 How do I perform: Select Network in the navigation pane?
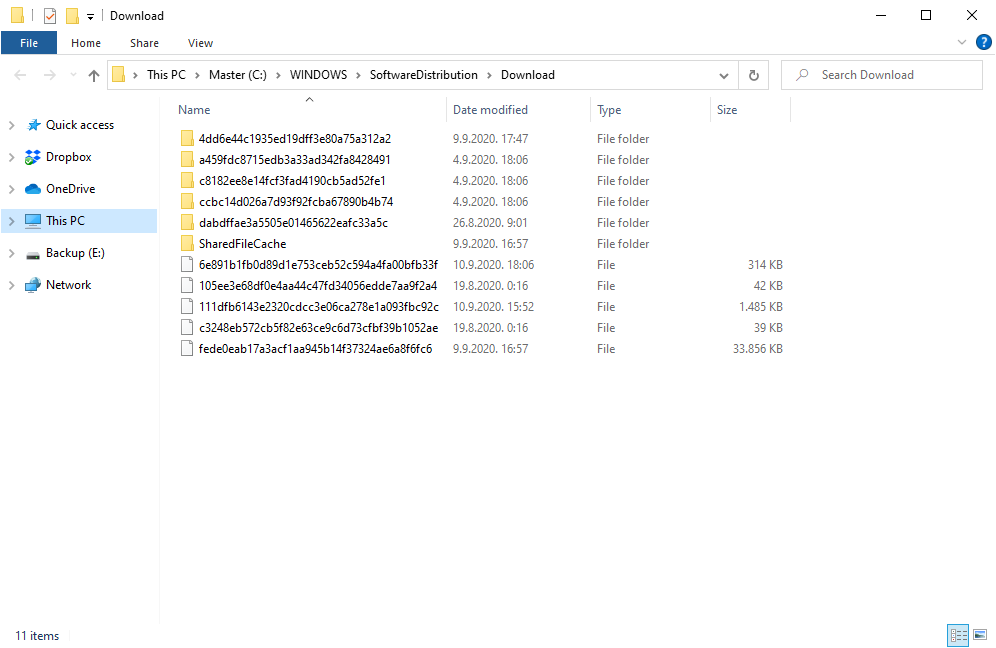point(69,285)
